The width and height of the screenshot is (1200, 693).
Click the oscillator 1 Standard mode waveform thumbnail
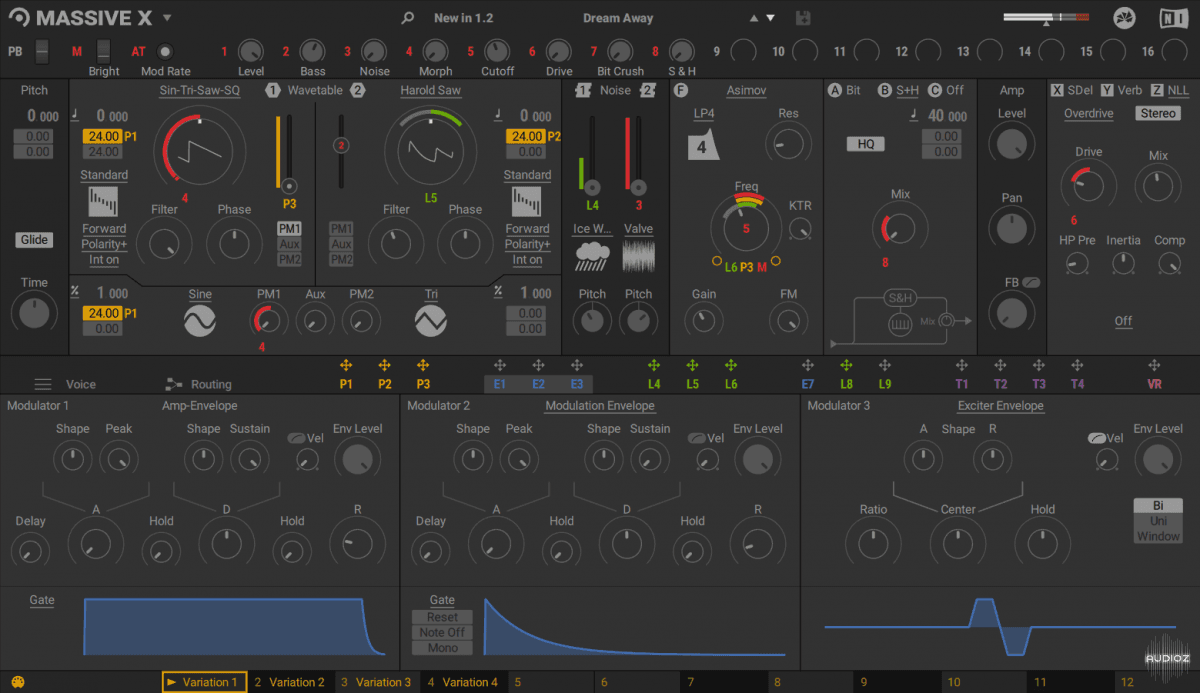coord(104,201)
